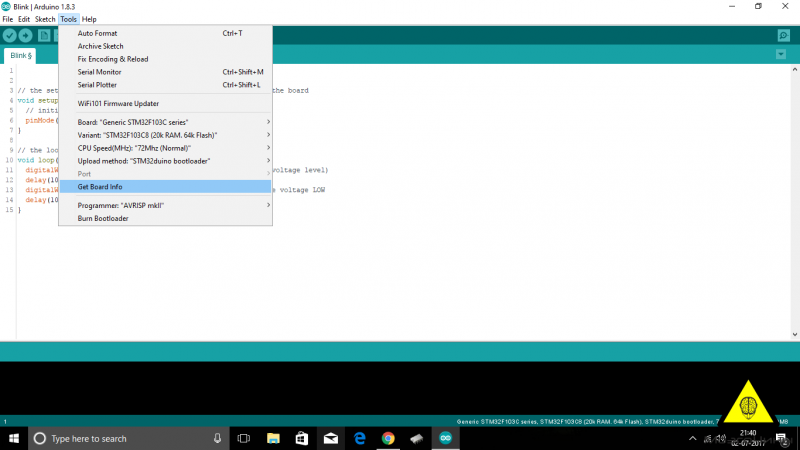
Task: Open Serial Monitor magnifier icon in toolbar
Action: pyautogui.click(x=784, y=35)
